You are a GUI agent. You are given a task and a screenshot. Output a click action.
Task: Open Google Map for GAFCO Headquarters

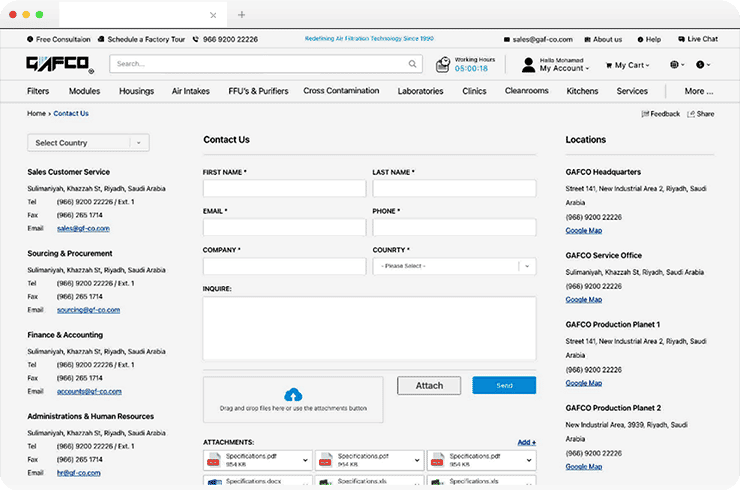click(584, 230)
